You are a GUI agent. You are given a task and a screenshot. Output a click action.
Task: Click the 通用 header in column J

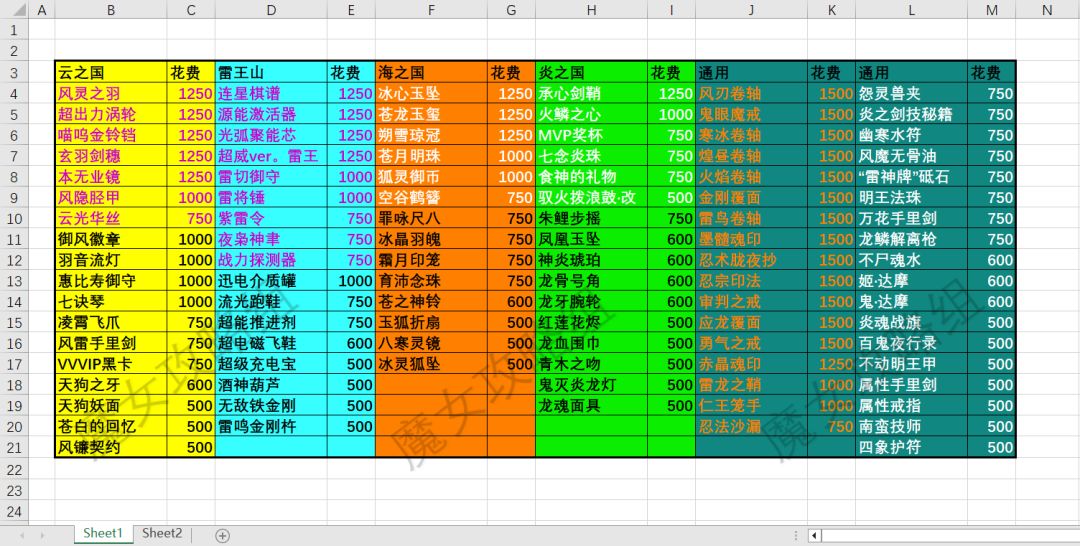[751, 72]
